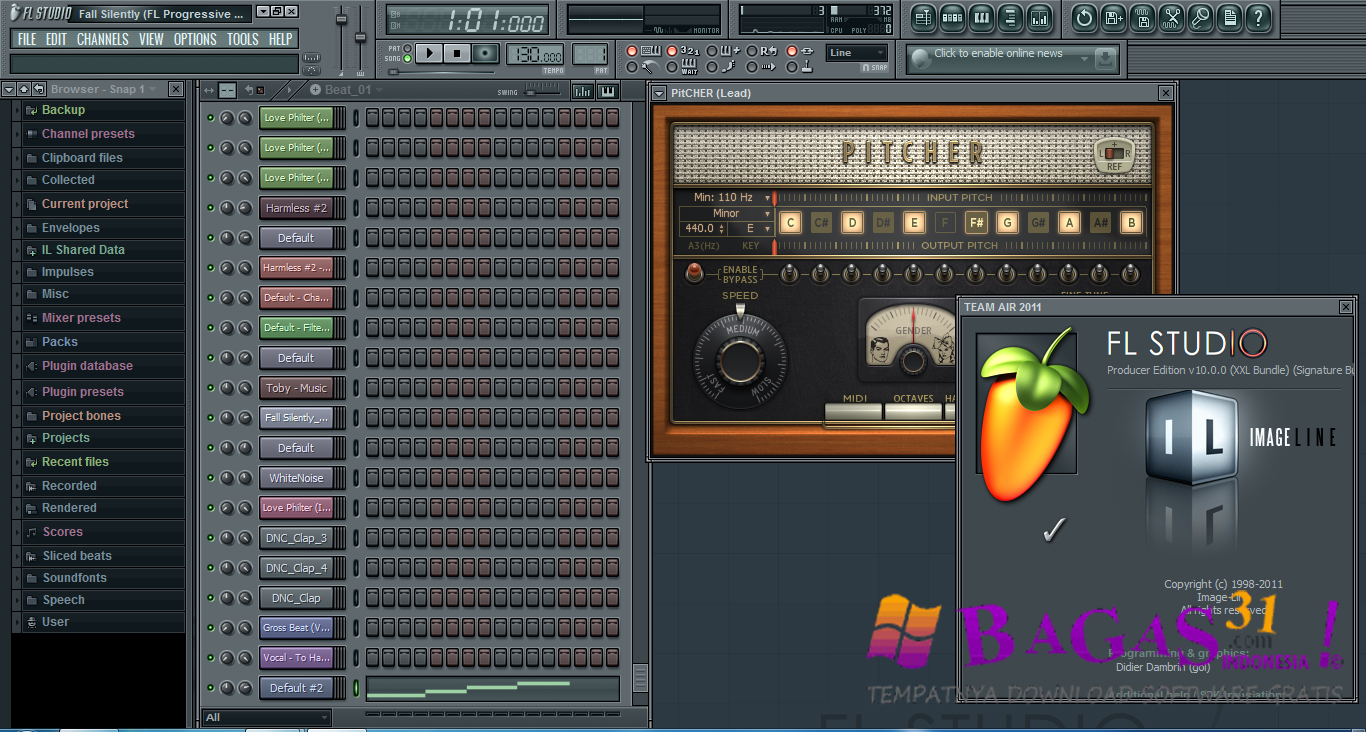Open the All channel filter dropdown
Viewport: 1366px width, 732px height.
pos(266,717)
